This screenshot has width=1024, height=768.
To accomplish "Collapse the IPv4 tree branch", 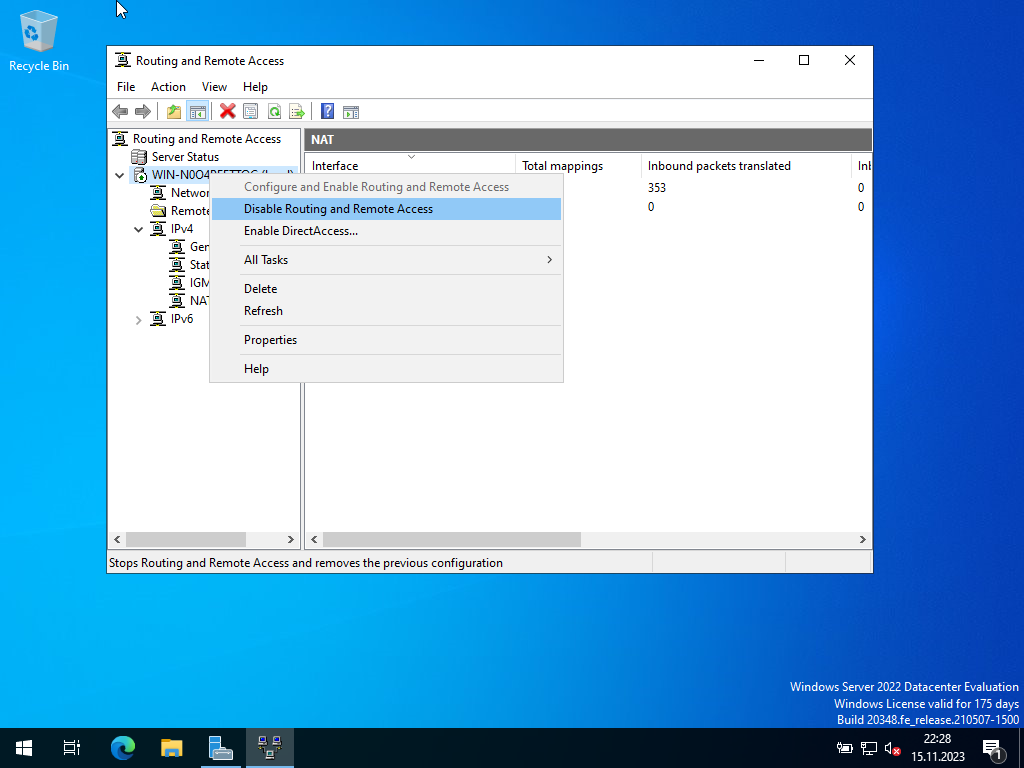I will pos(138,229).
